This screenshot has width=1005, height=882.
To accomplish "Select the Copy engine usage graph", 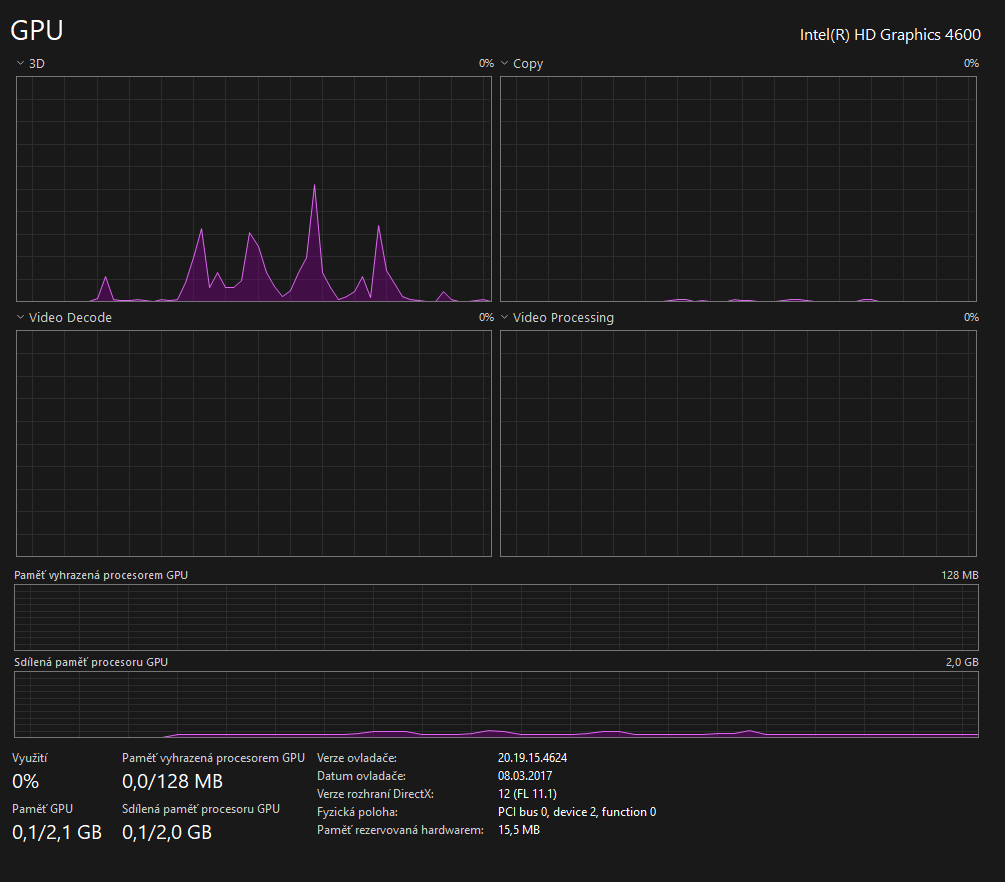I will click(738, 189).
